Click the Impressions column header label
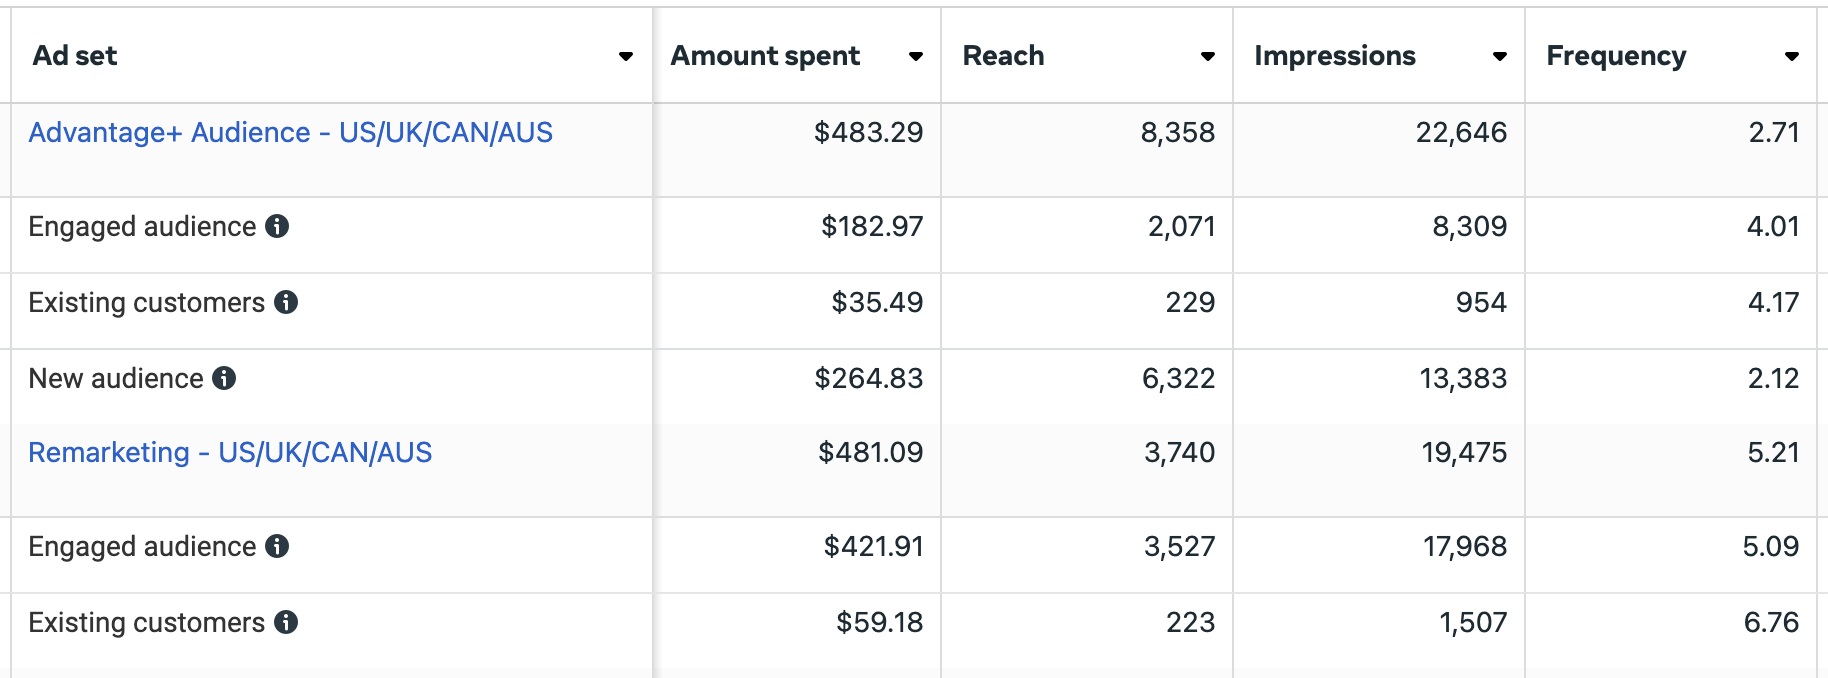1828x678 pixels. tap(1335, 56)
